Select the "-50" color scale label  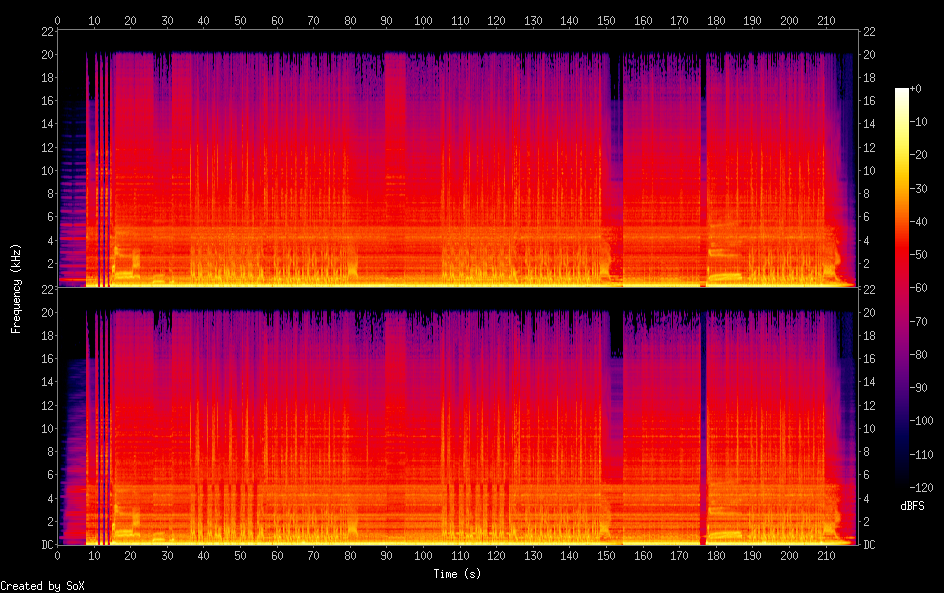tap(918, 255)
